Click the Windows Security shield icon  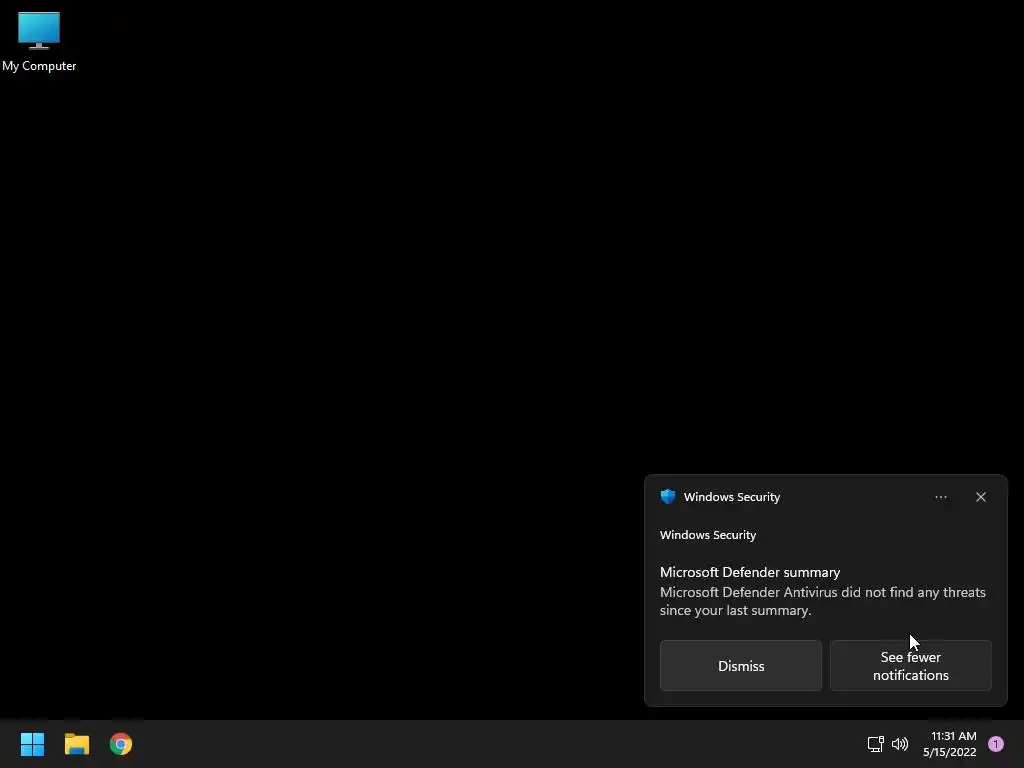[x=667, y=496]
